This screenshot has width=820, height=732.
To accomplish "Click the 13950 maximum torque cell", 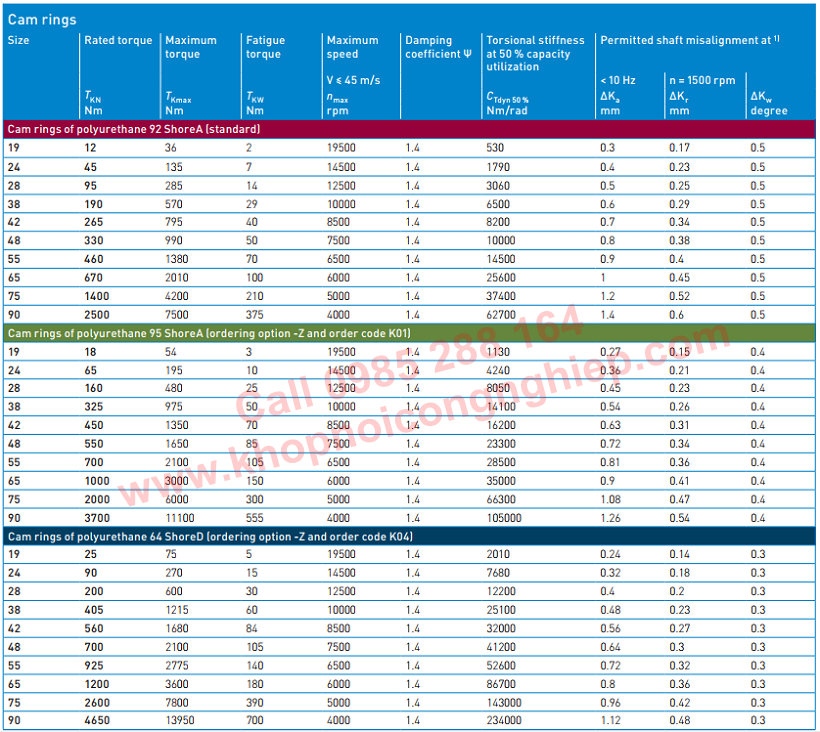I will coord(181,720).
